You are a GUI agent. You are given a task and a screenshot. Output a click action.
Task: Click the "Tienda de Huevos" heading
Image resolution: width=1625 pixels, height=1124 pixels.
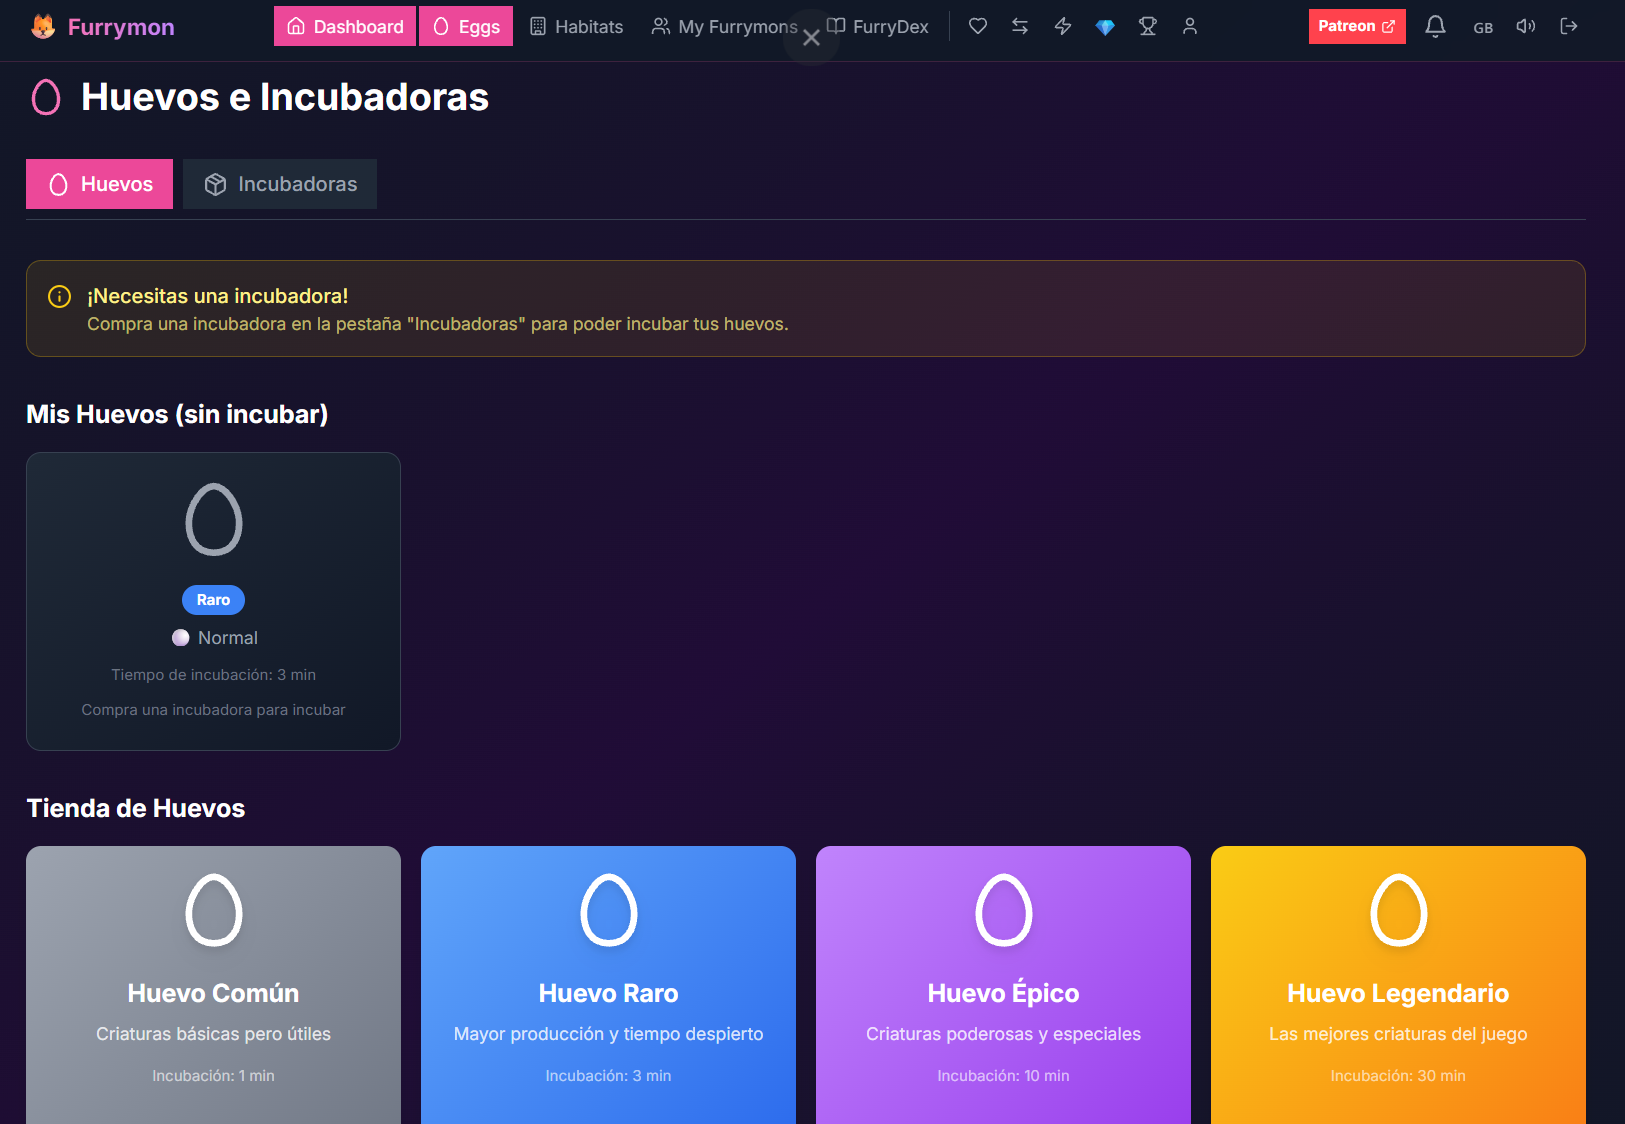pos(136,808)
